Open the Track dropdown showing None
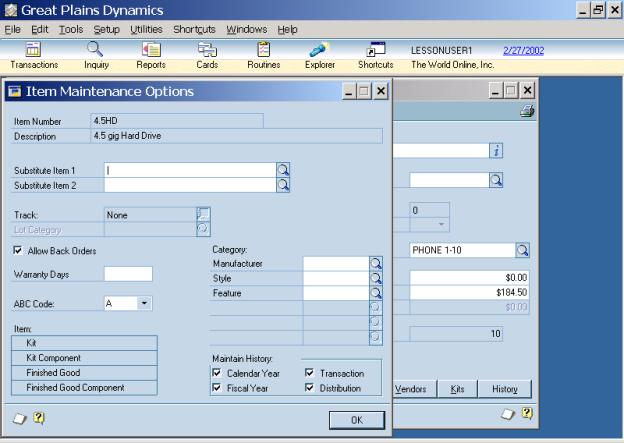 (203, 215)
